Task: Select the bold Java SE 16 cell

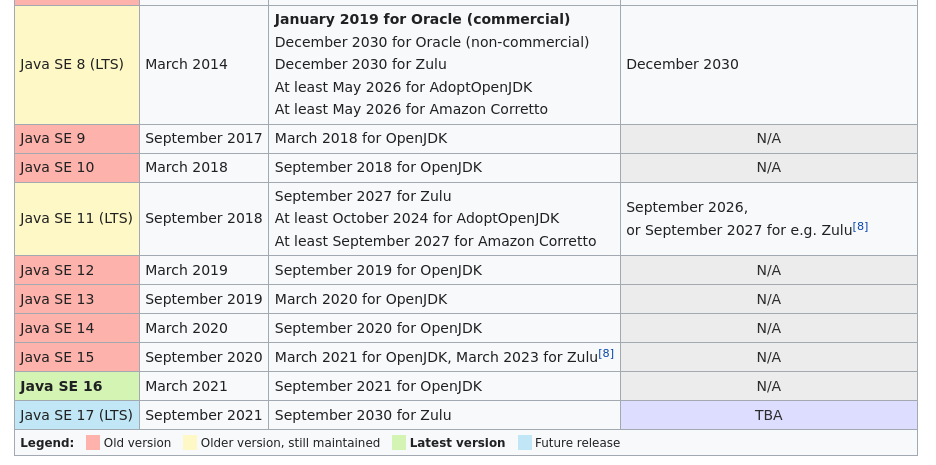Action: 77,386
